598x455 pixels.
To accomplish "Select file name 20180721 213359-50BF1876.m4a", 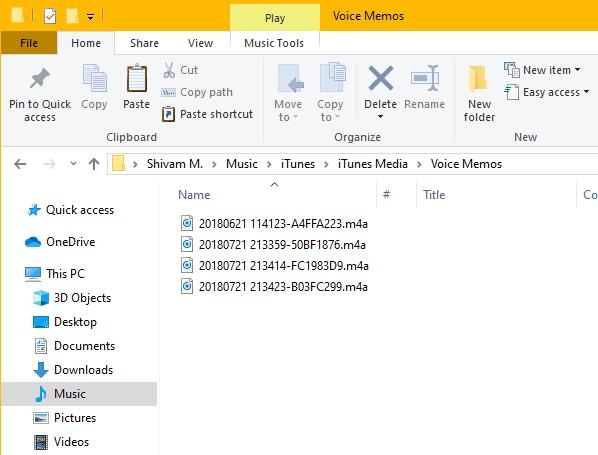I will coord(282,245).
